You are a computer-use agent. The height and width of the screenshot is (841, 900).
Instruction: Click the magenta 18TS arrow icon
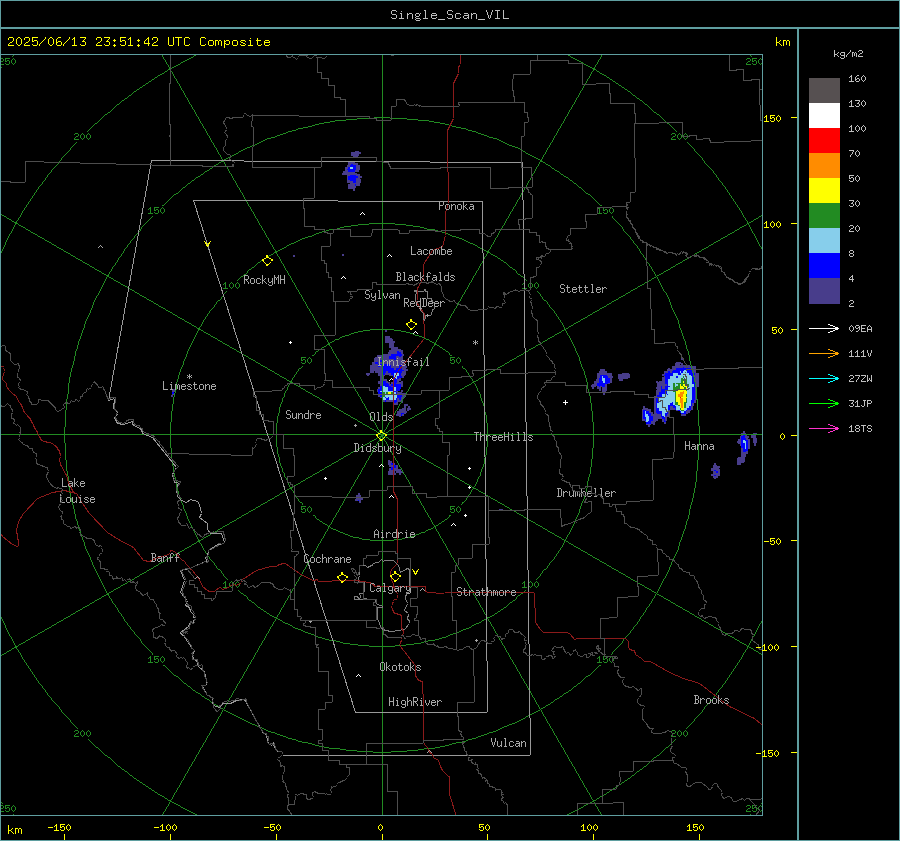tap(824, 428)
